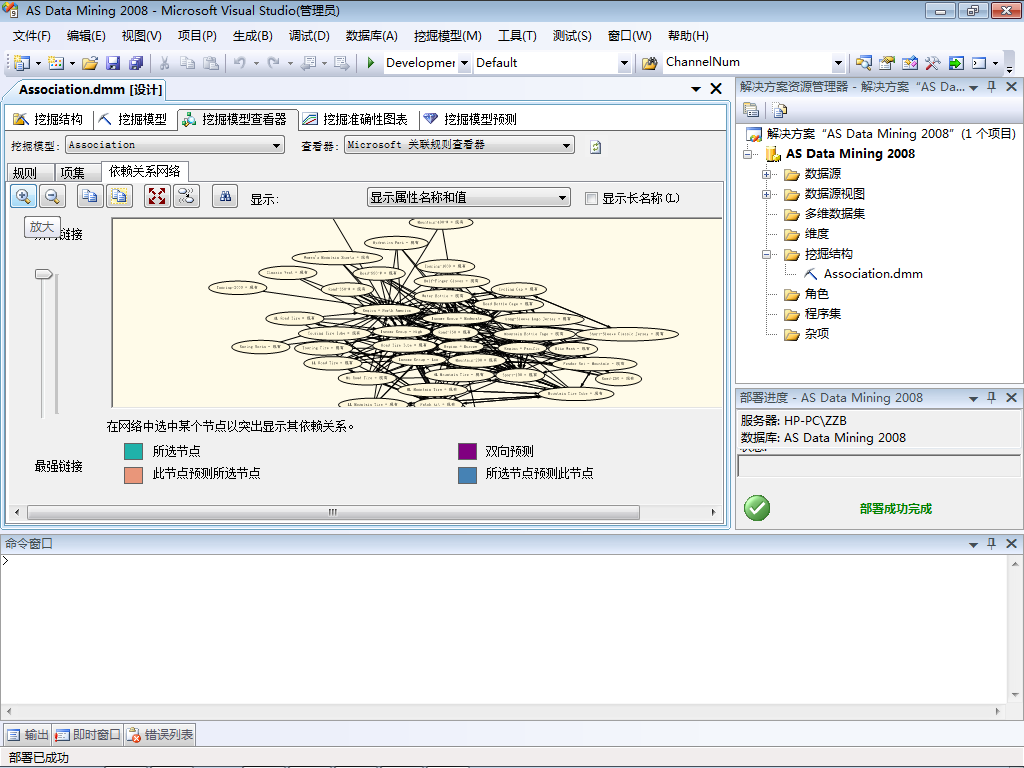Viewport: 1024px width, 768px height.
Task: Click the New Project toolbar icon
Action: point(22,63)
